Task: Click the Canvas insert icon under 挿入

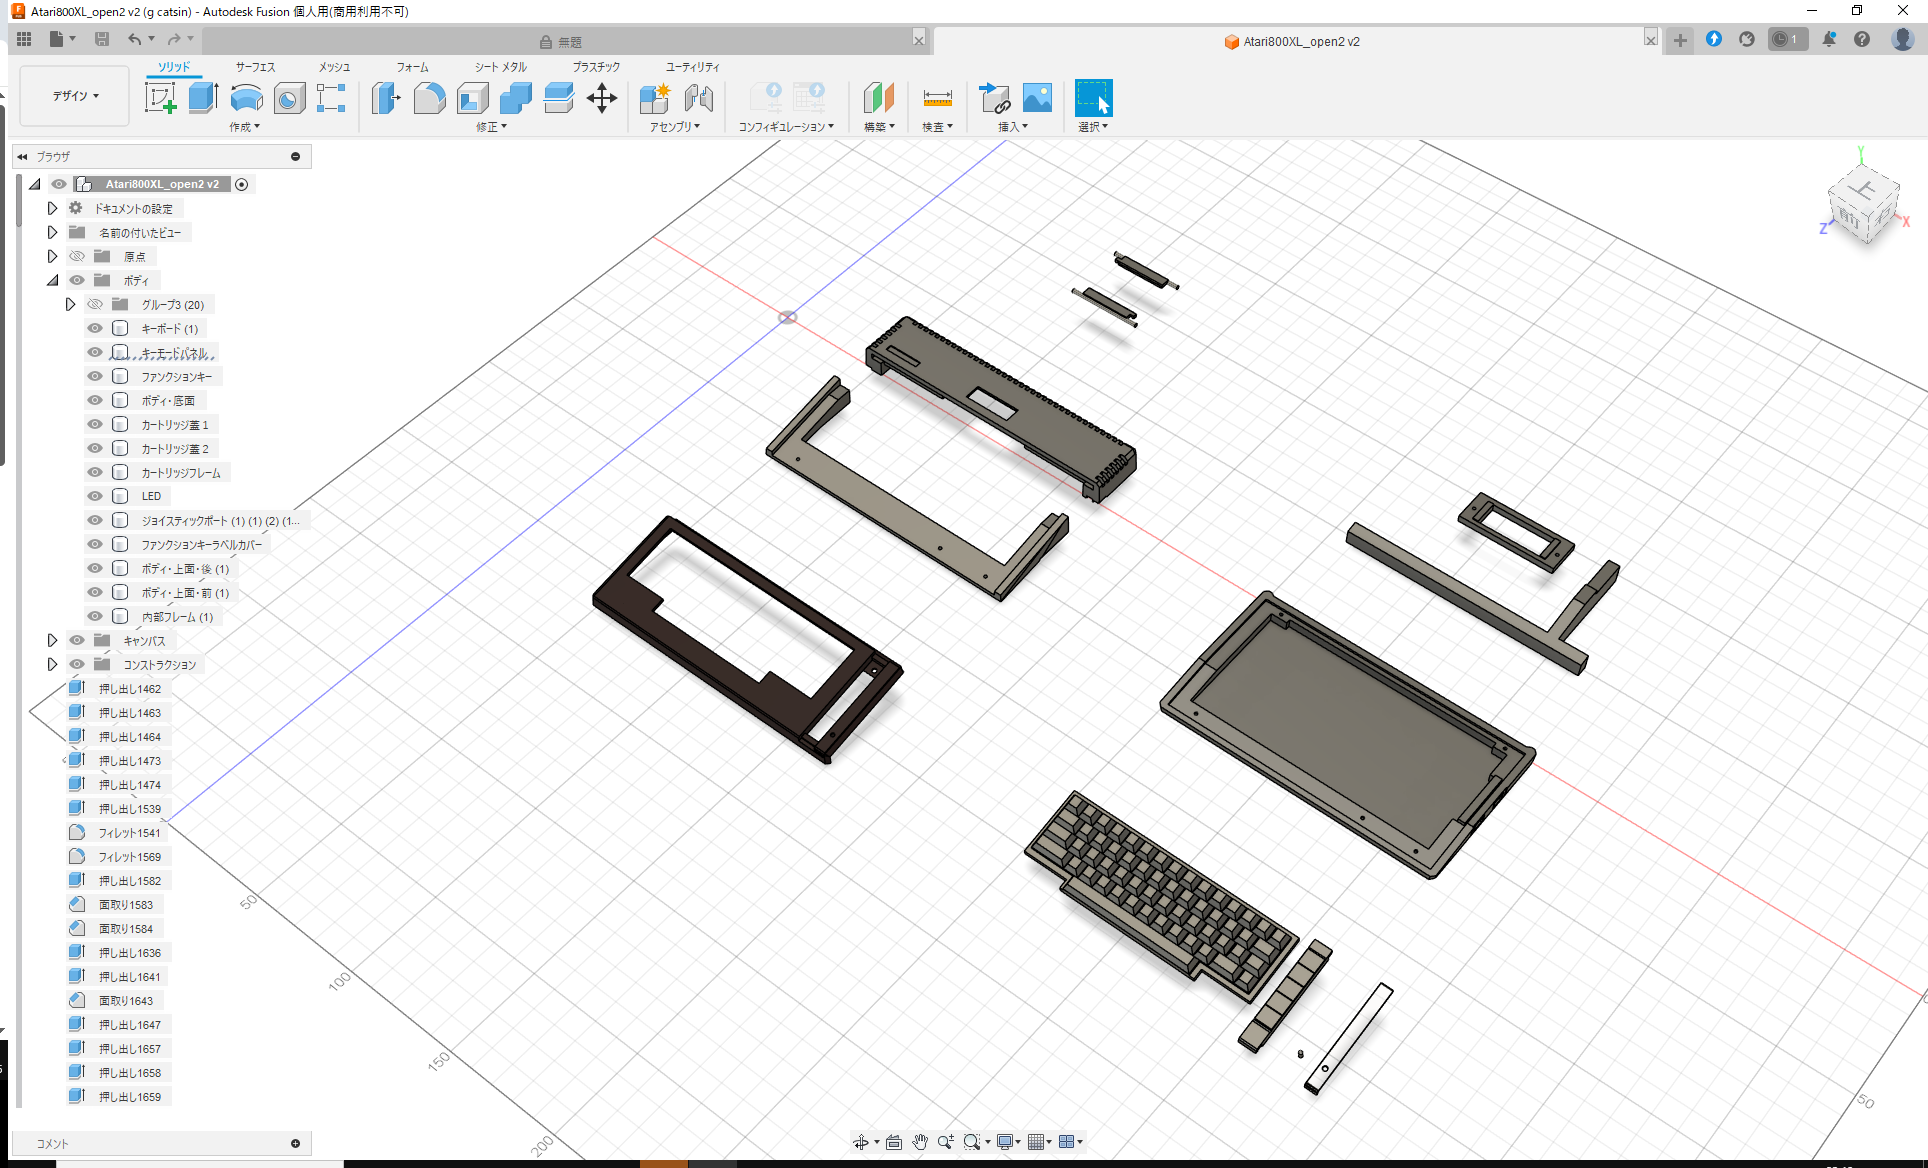Action: (1037, 98)
